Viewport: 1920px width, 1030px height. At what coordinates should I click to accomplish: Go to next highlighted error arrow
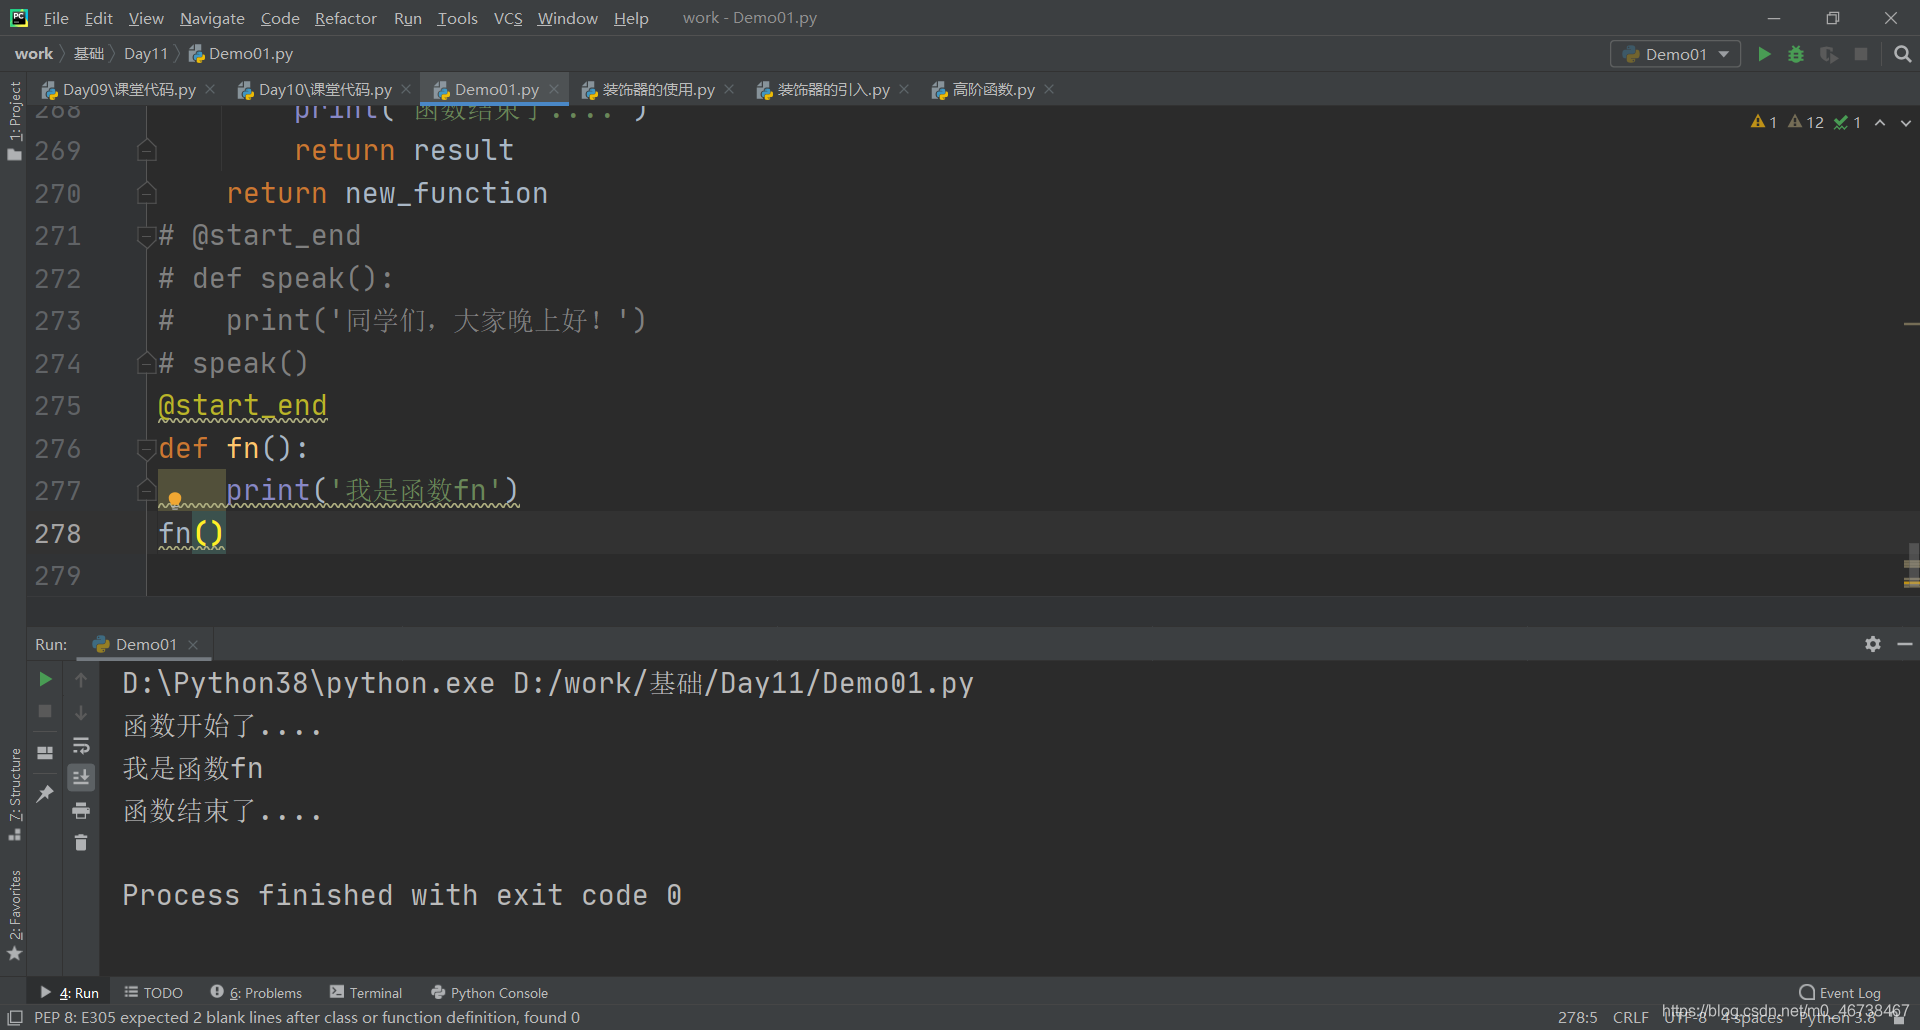[x=1906, y=122]
